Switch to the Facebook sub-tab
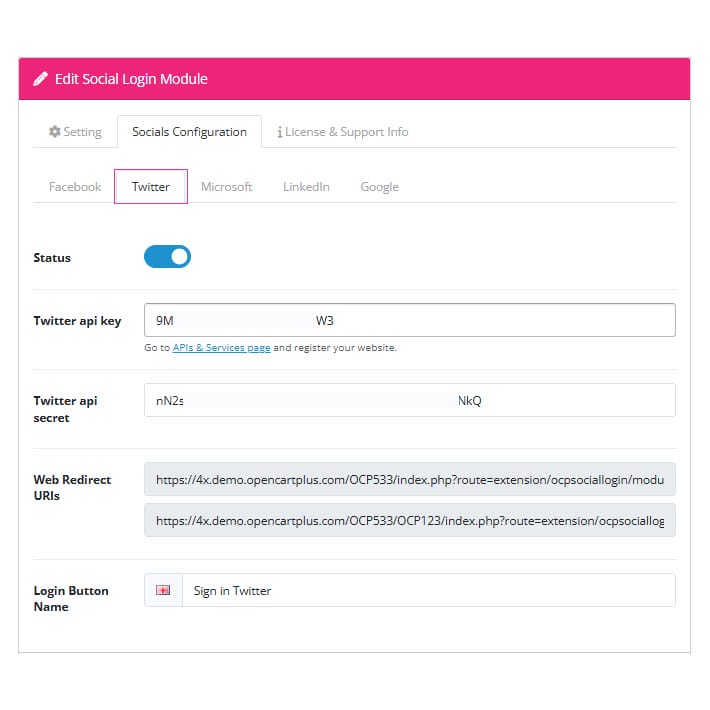This screenshot has height=710, width=710. coord(75,187)
